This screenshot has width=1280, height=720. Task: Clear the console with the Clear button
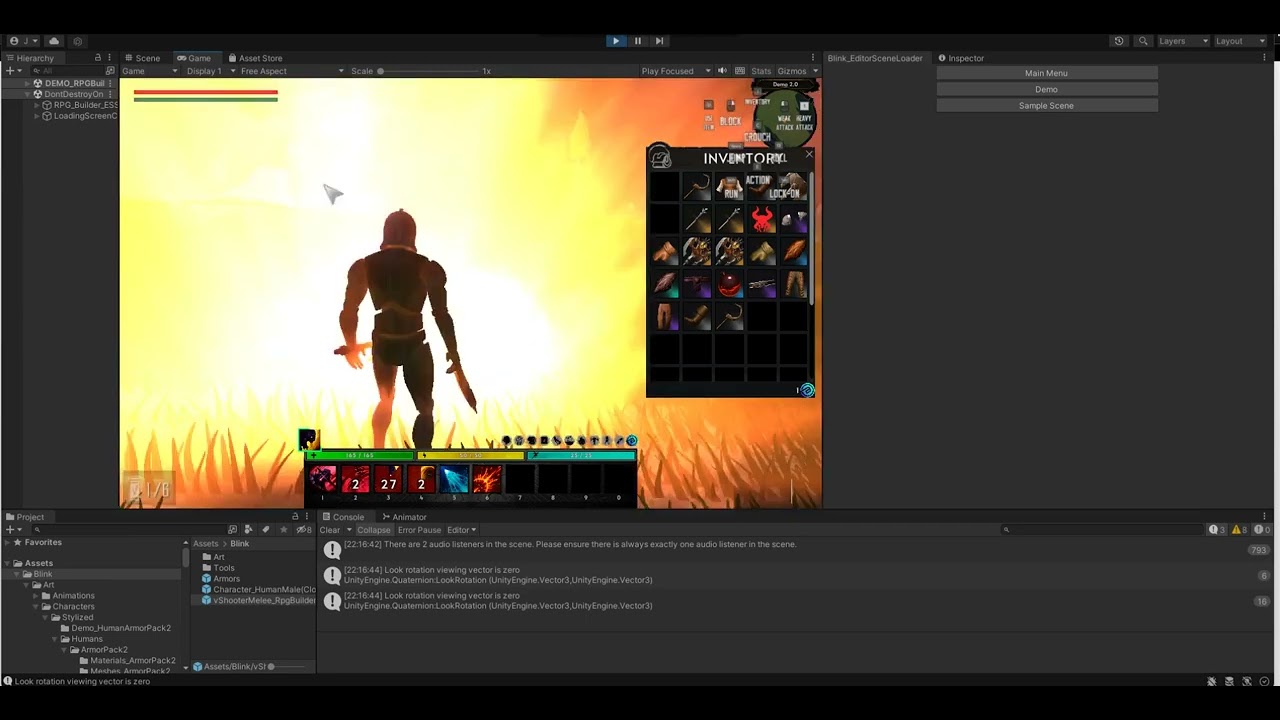point(329,530)
